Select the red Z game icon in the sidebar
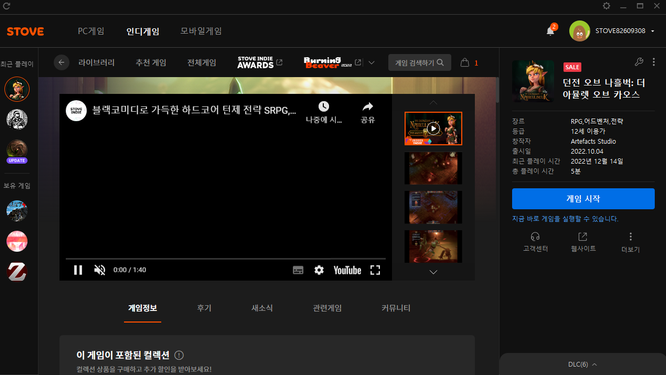 [x=17, y=272]
